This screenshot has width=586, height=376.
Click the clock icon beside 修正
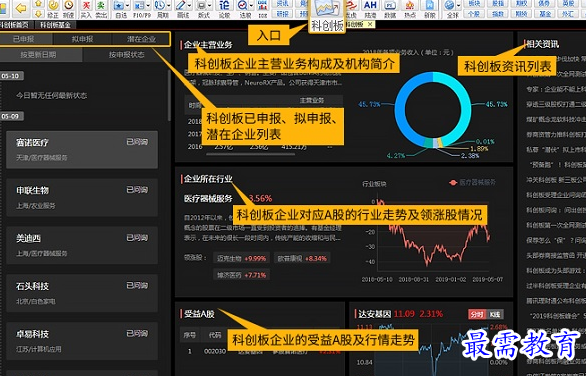point(69,5)
